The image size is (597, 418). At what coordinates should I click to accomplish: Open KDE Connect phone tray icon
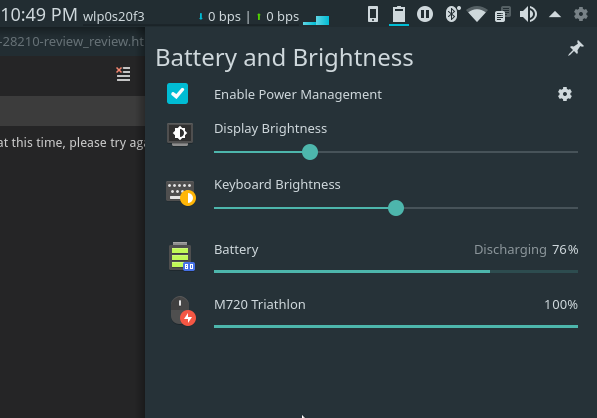click(x=373, y=14)
